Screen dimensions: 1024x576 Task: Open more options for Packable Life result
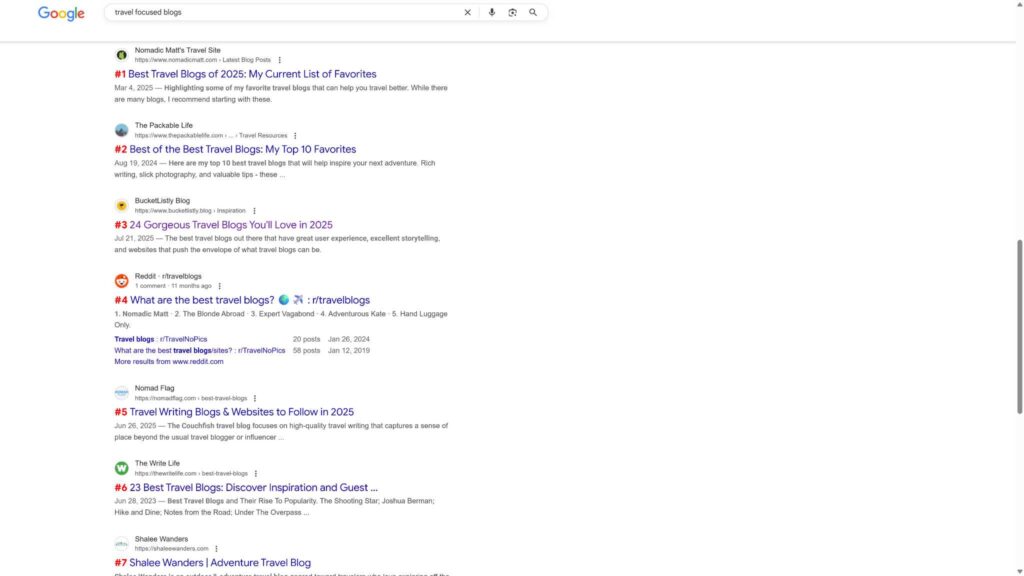(295, 136)
